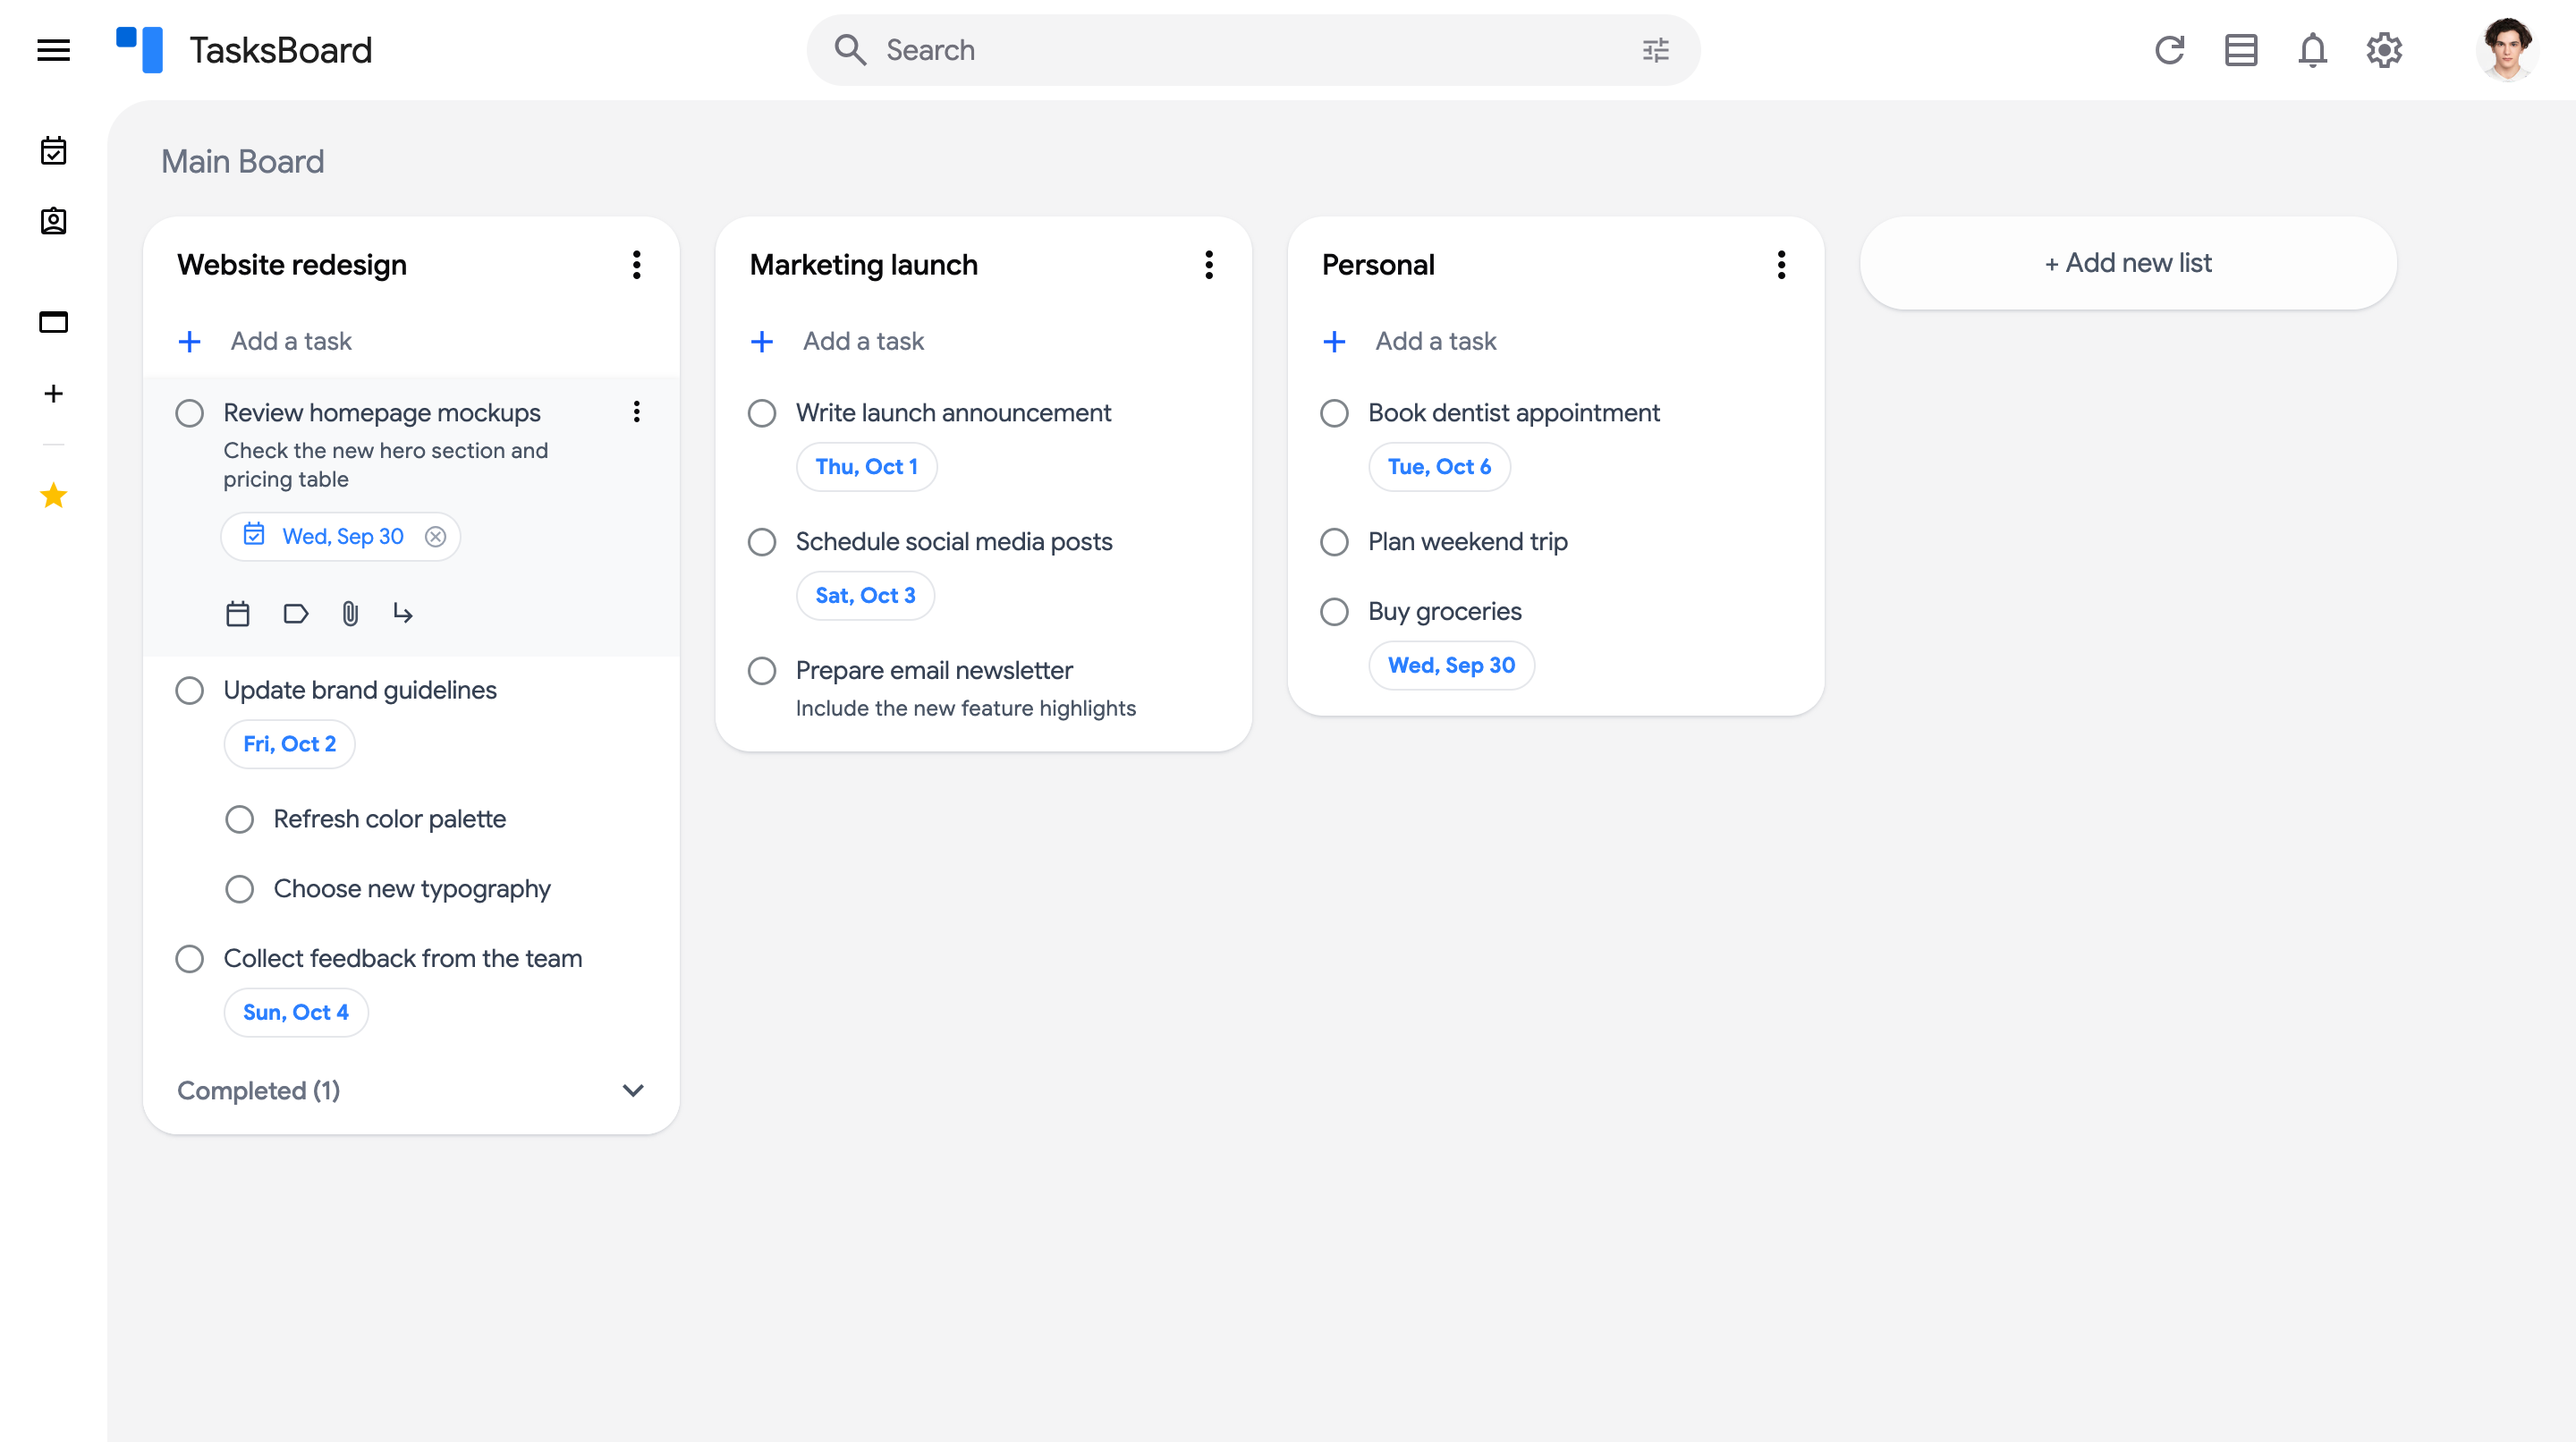Viewport: 2576px width, 1442px height.
Task: Mark Review homepage mockups as complete
Action: [x=189, y=413]
